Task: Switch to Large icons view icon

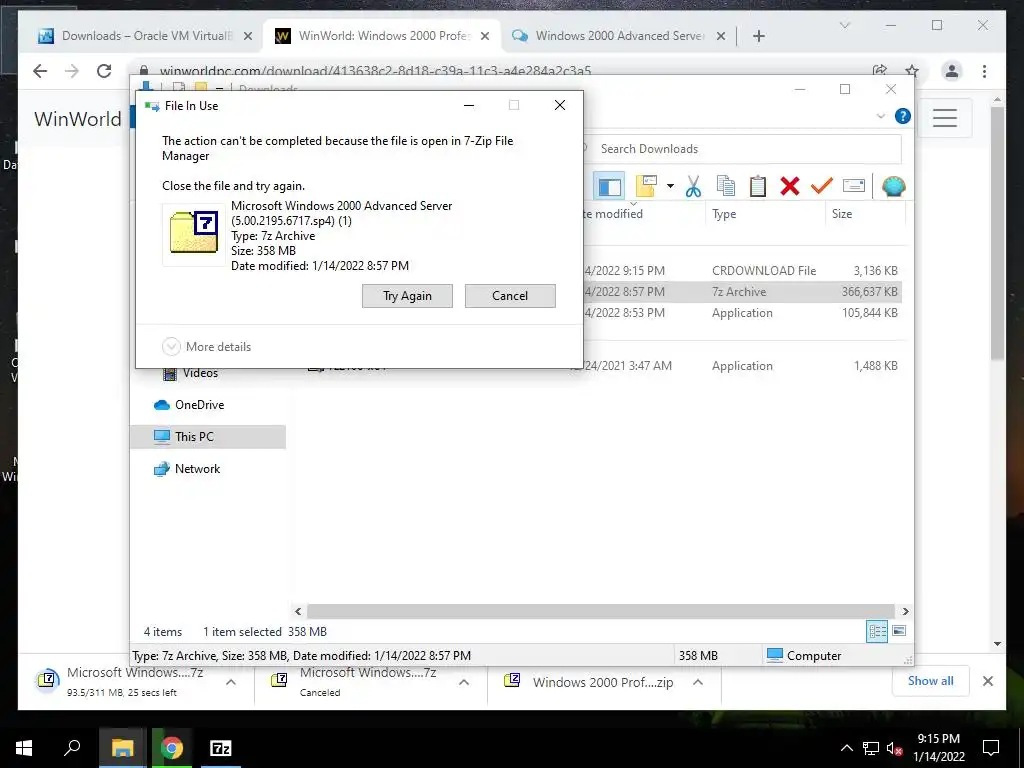Action: pos(899,631)
